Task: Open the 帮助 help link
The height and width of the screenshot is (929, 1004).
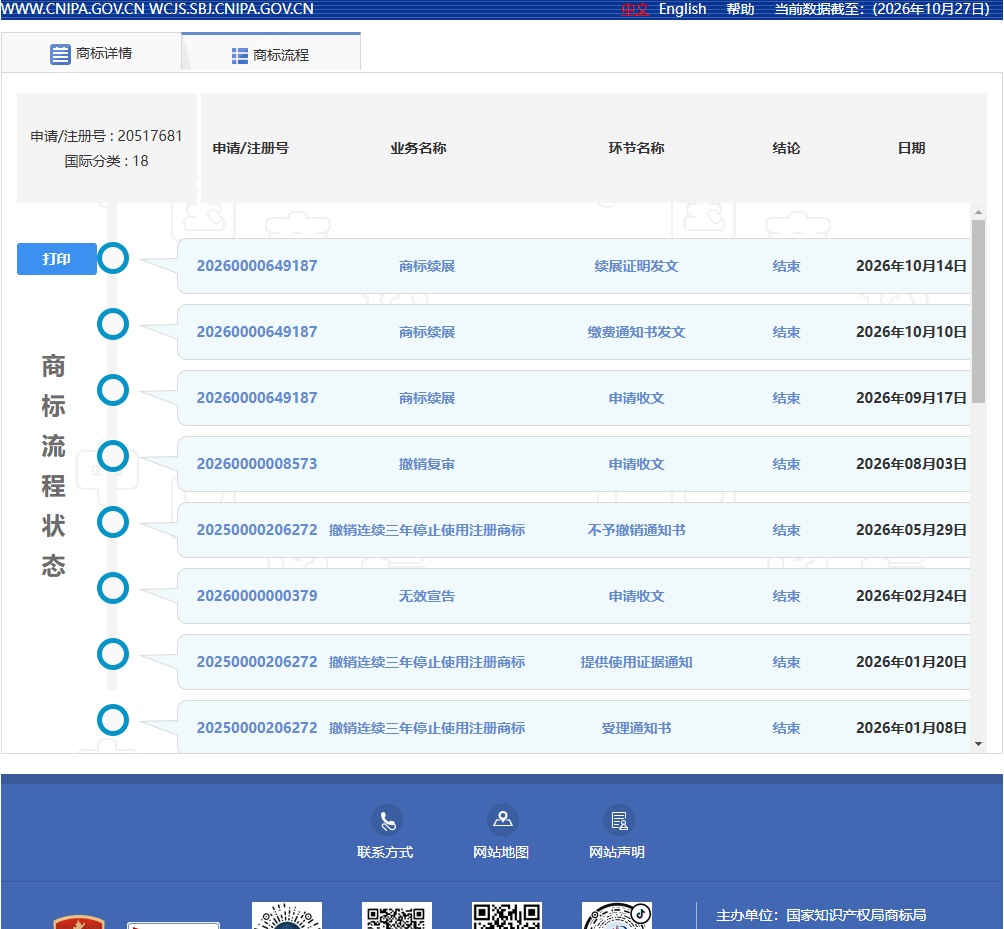Action: (x=740, y=9)
